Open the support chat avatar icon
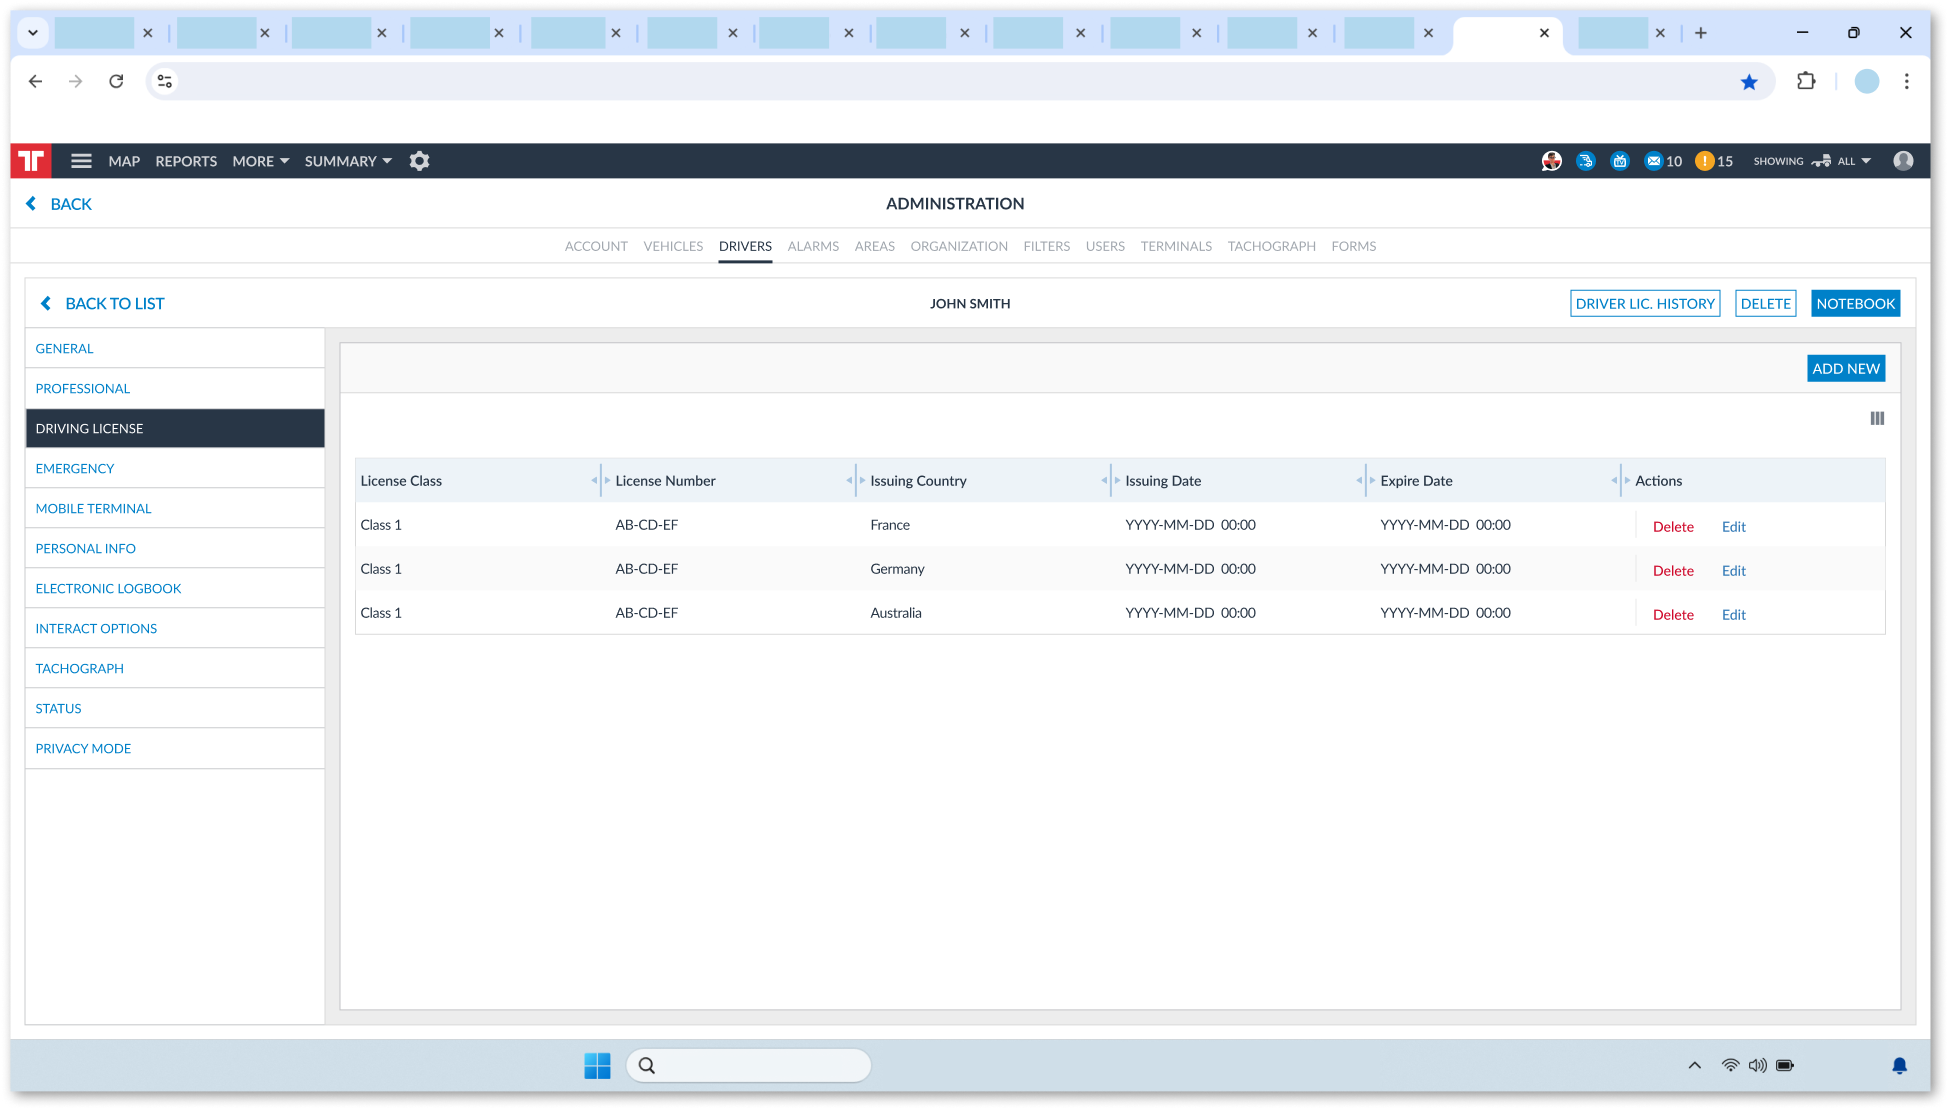Image resolution: width=1949 pixels, height=1110 pixels. point(1551,161)
